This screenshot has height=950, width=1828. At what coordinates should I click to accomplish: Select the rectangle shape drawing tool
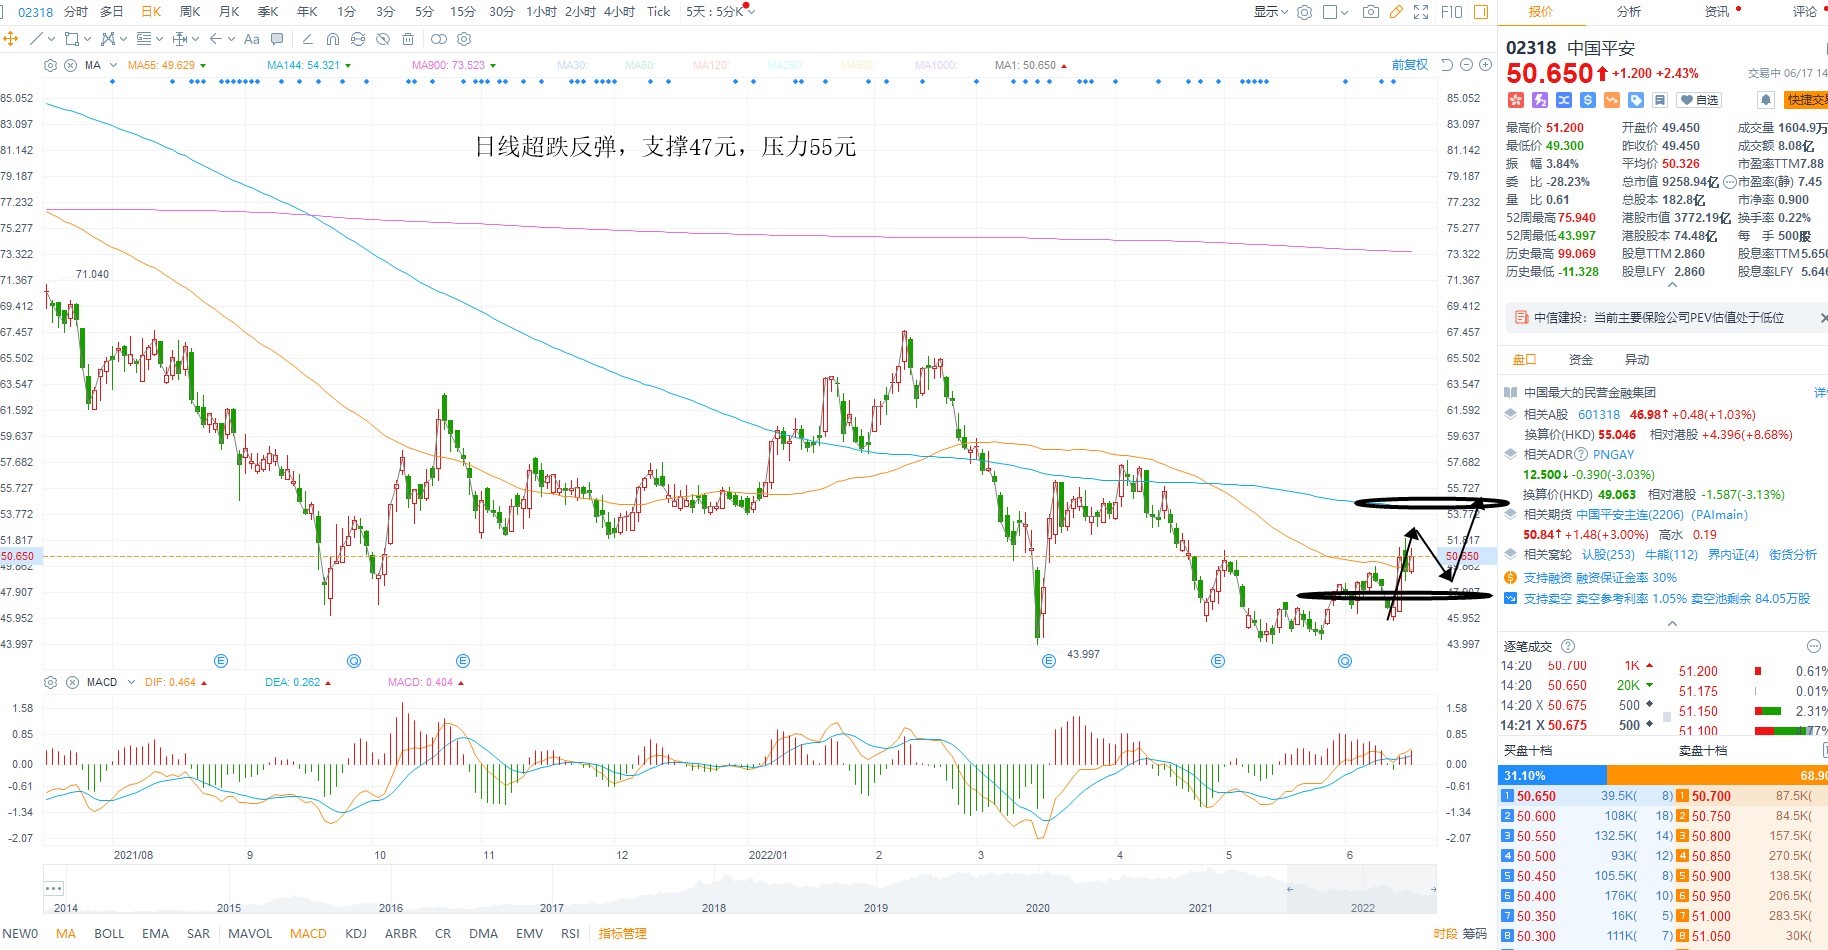click(x=71, y=39)
